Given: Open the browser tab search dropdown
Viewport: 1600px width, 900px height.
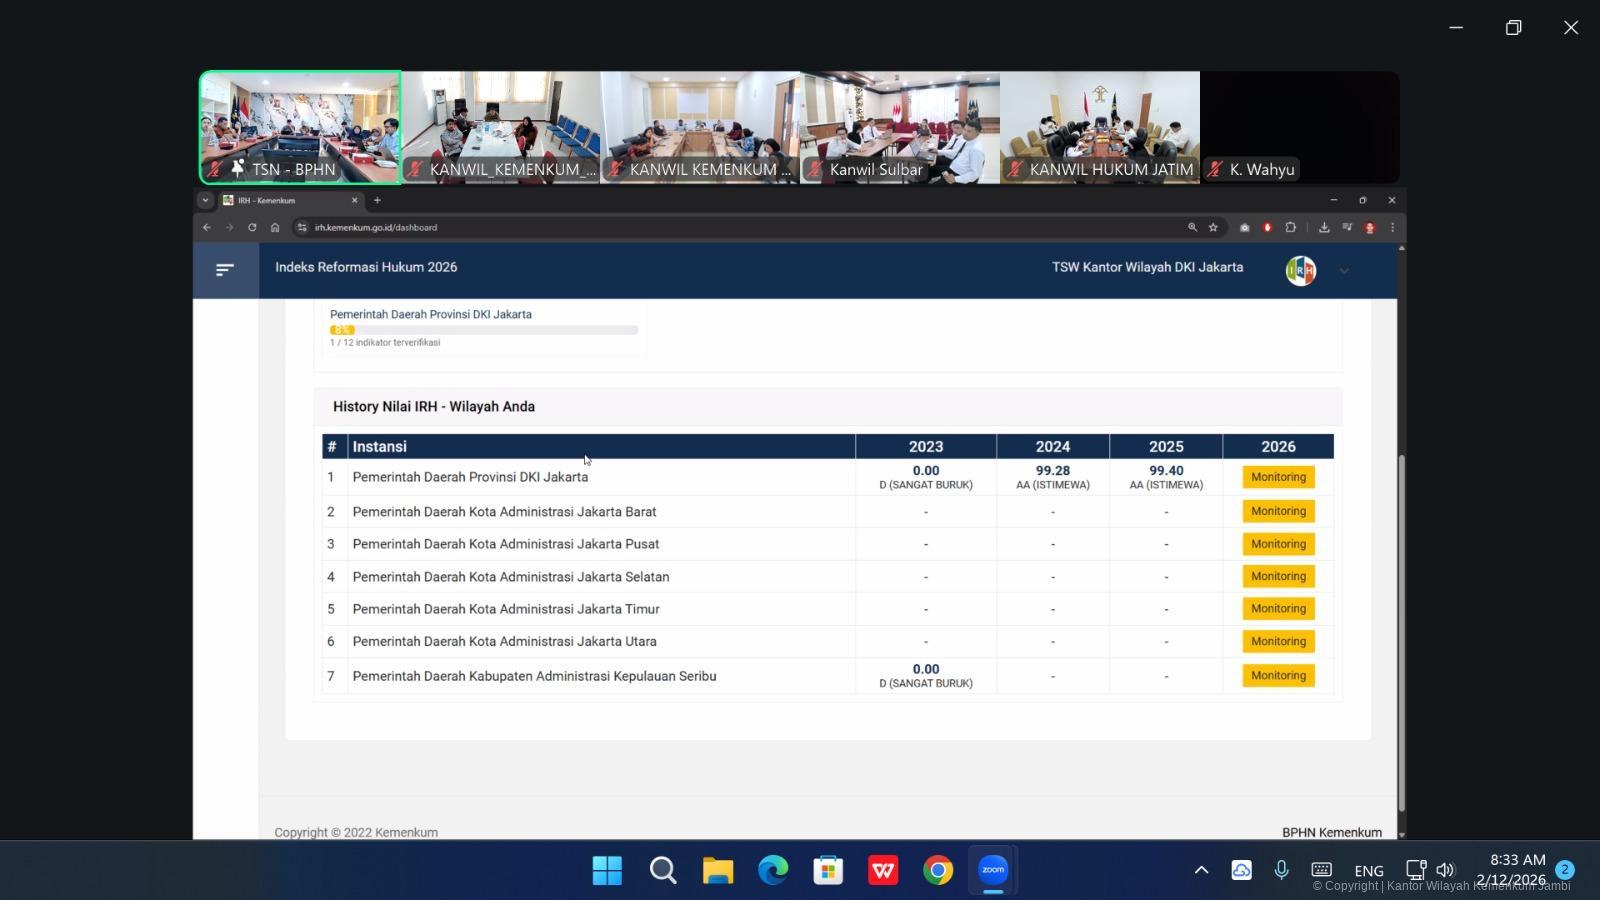Looking at the screenshot, I should tap(205, 200).
